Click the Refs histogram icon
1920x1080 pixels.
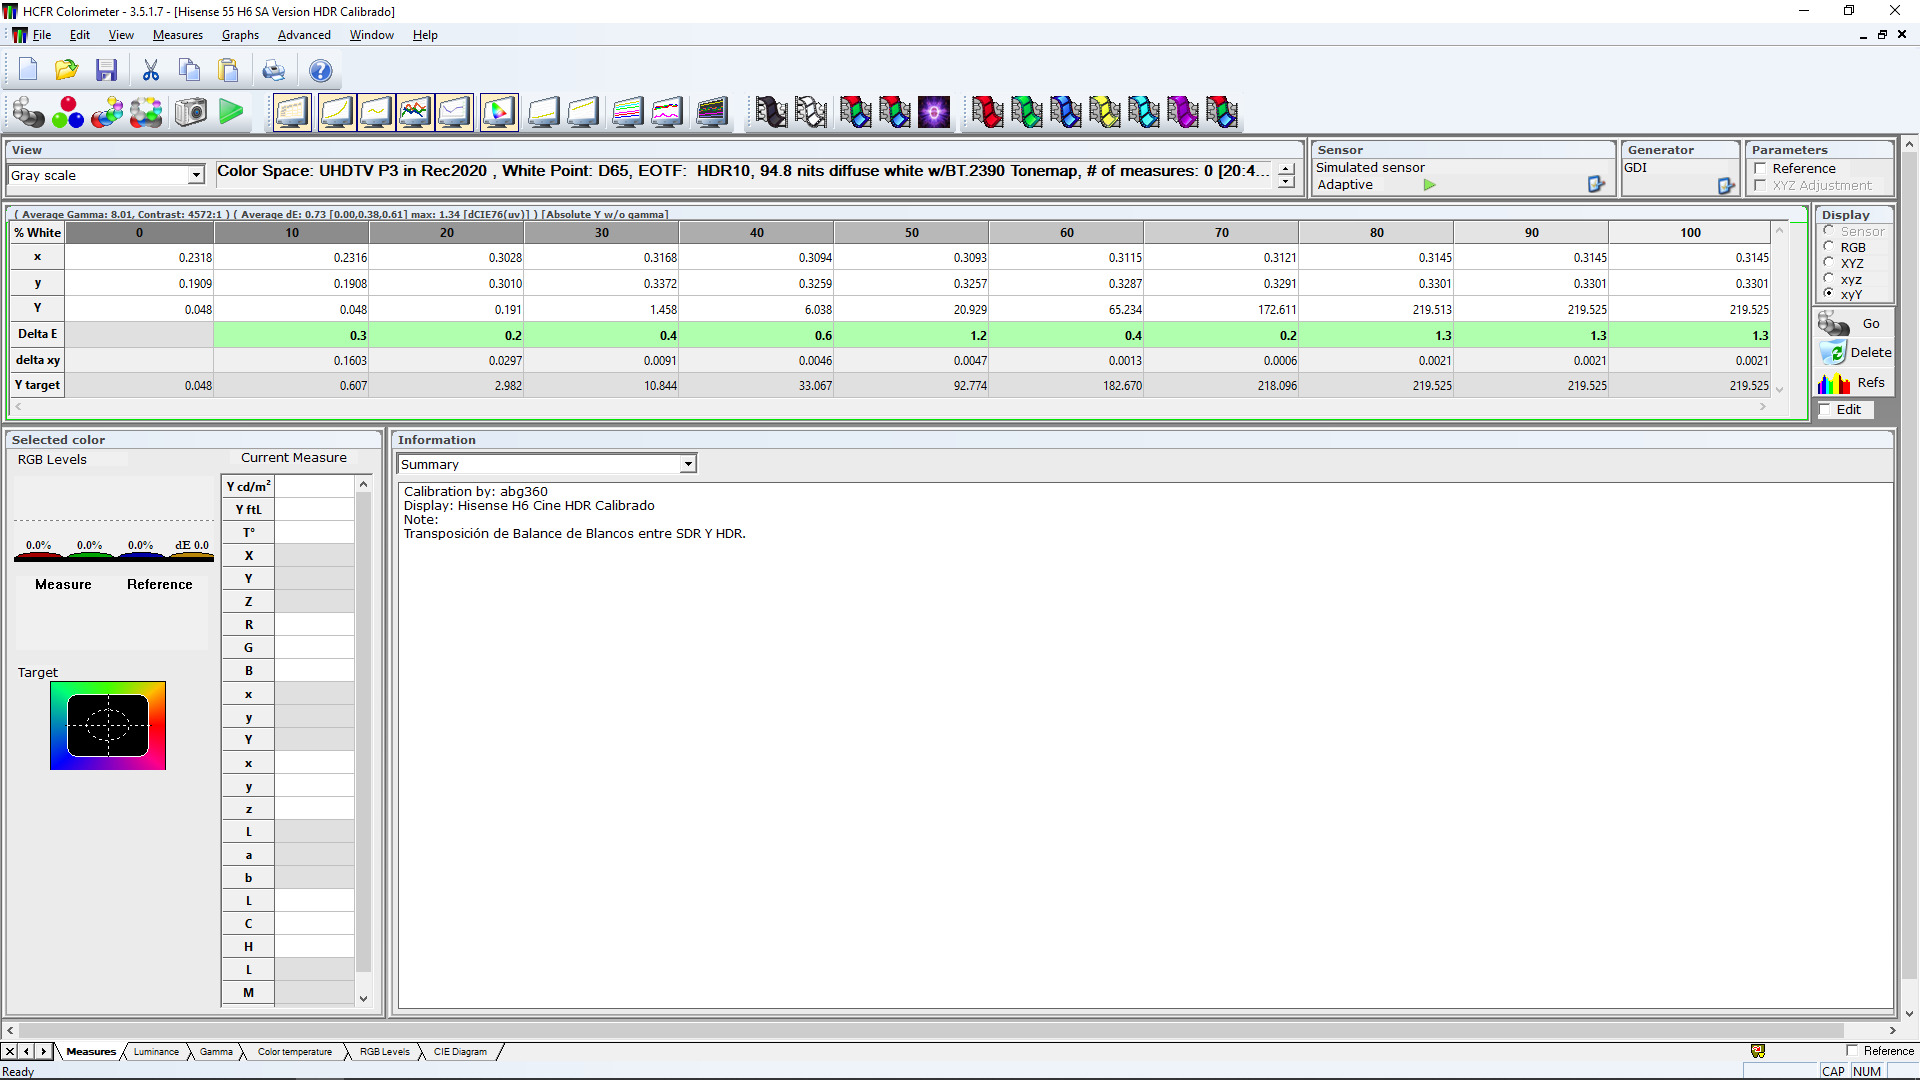tap(1834, 383)
